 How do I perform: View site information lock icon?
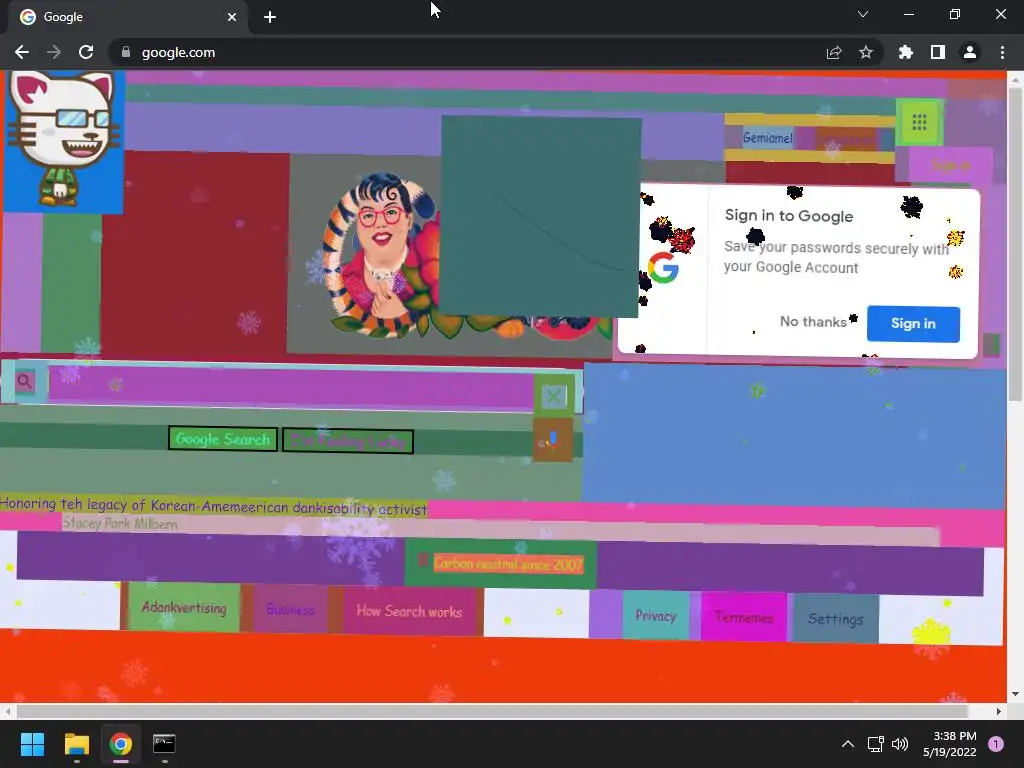[126, 52]
